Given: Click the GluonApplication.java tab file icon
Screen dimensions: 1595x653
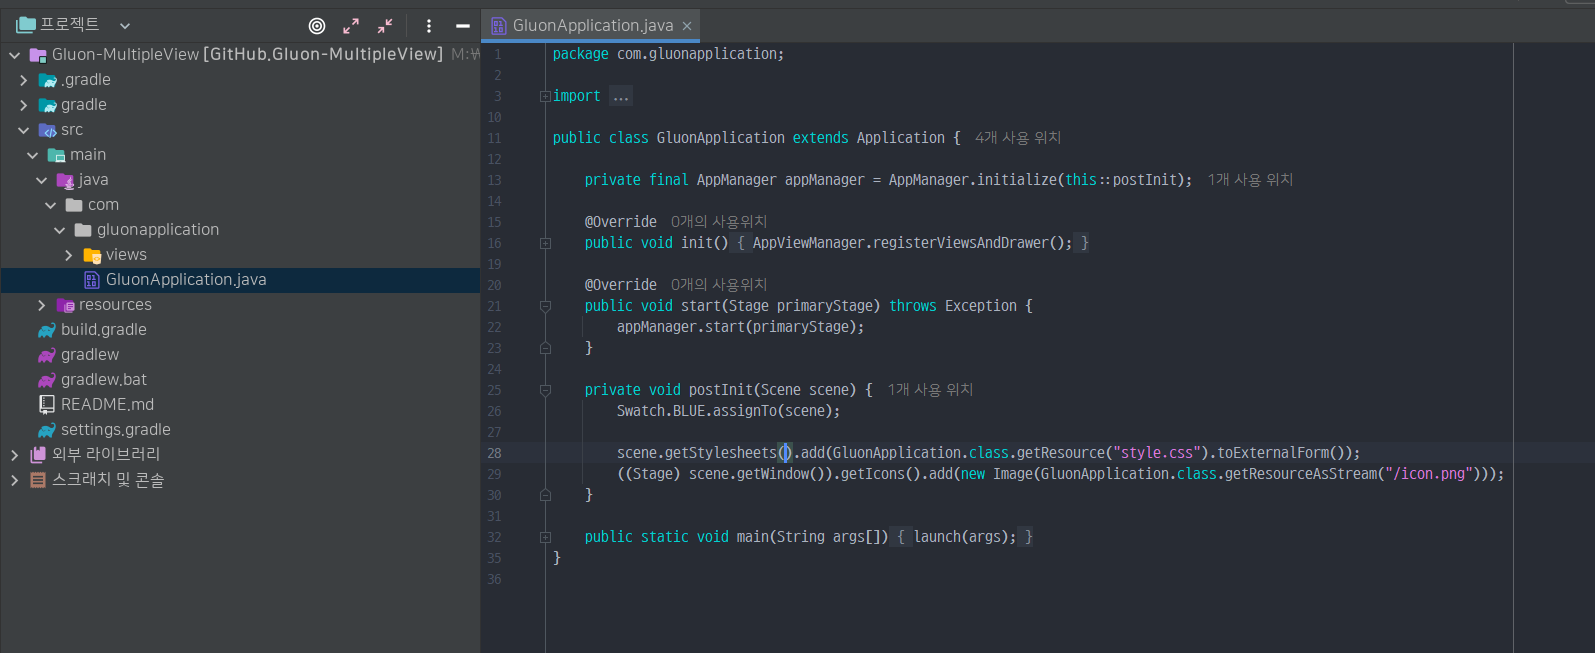Looking at the screenshot, I should (x=498, y=26).
